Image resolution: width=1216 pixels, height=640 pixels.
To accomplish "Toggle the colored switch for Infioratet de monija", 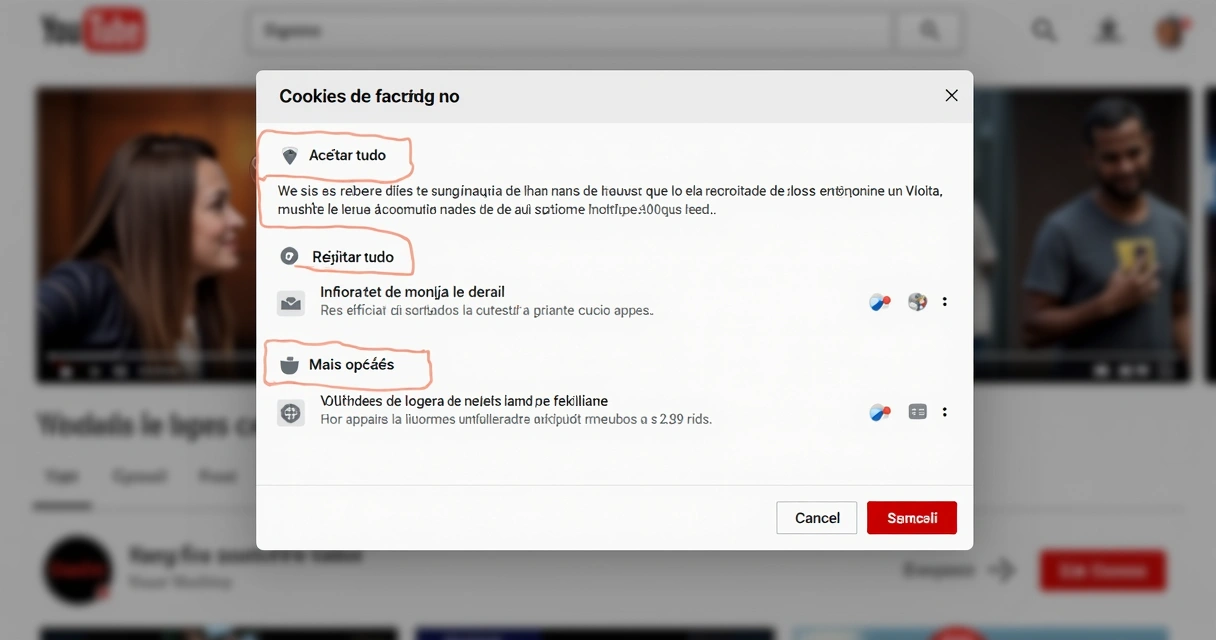I will pyautogui.click(x=880, y=301).
